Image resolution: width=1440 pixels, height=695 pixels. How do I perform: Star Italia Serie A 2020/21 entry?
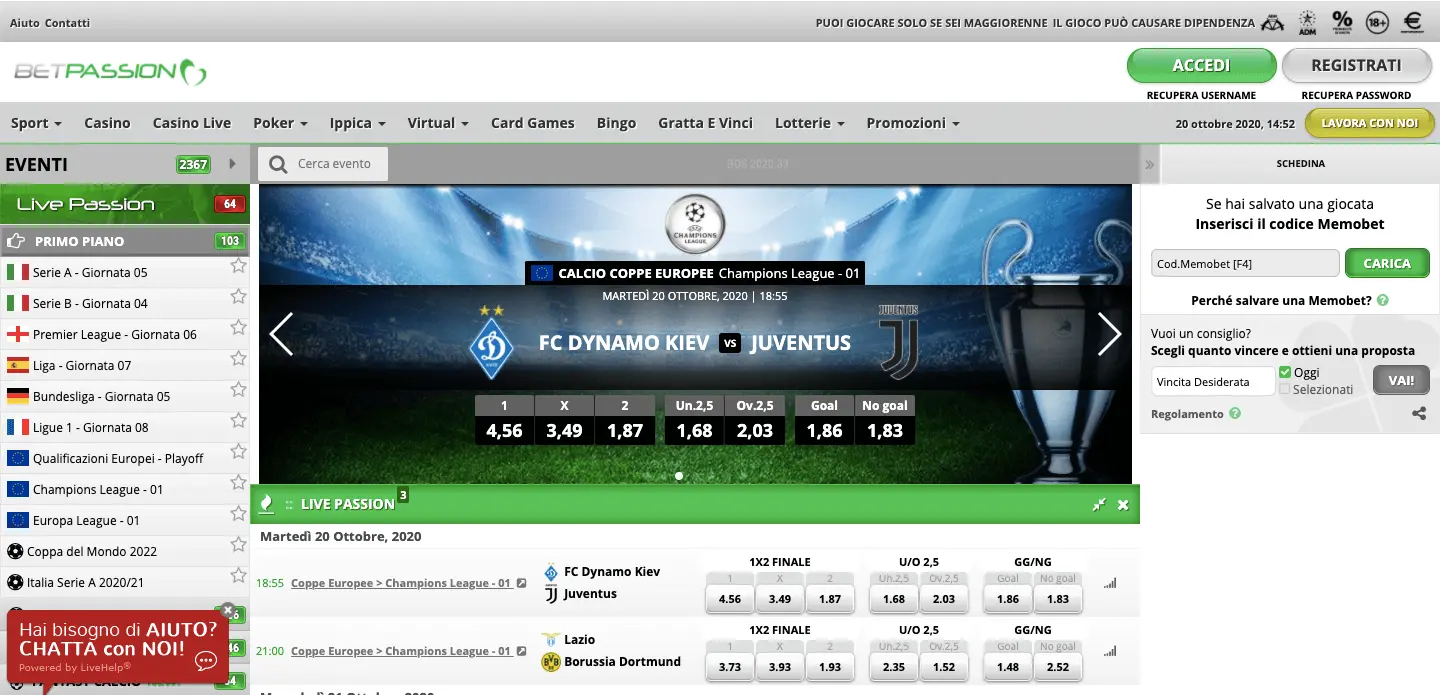(x=238, y=576)
